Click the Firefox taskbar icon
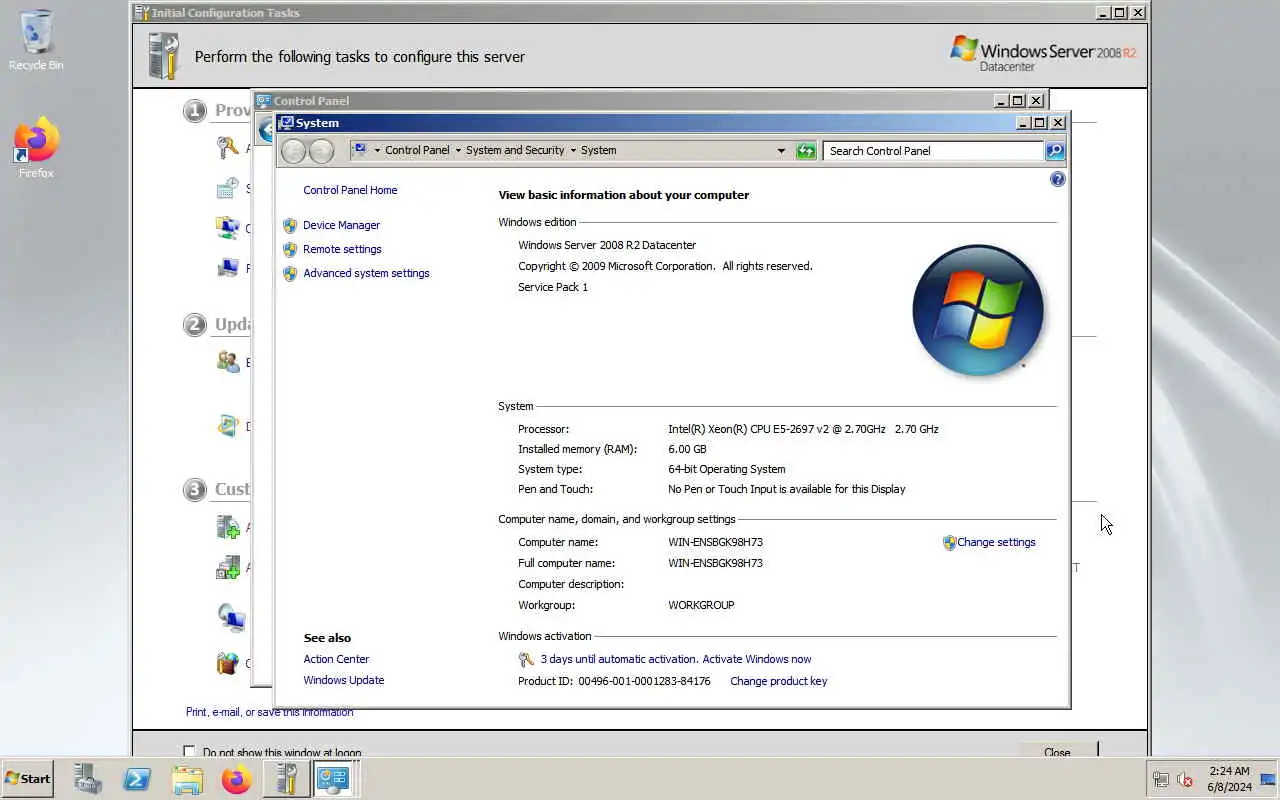 point(237,779)
